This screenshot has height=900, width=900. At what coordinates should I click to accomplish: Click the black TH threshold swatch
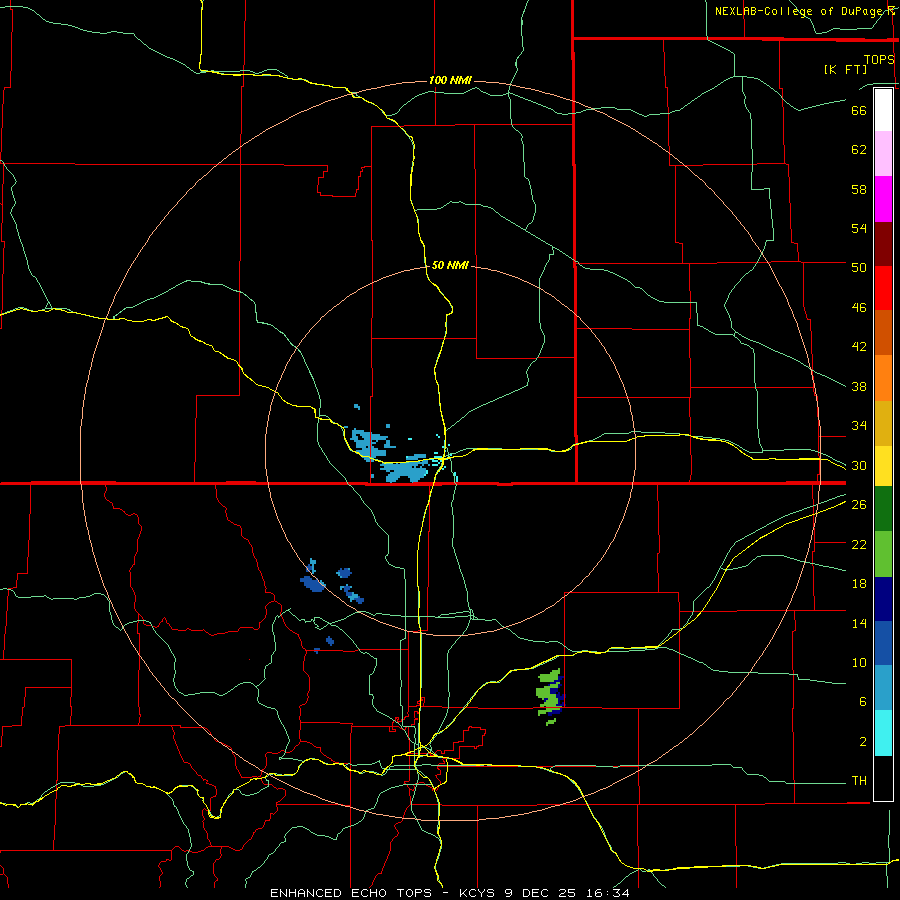[x=883, y=778]
